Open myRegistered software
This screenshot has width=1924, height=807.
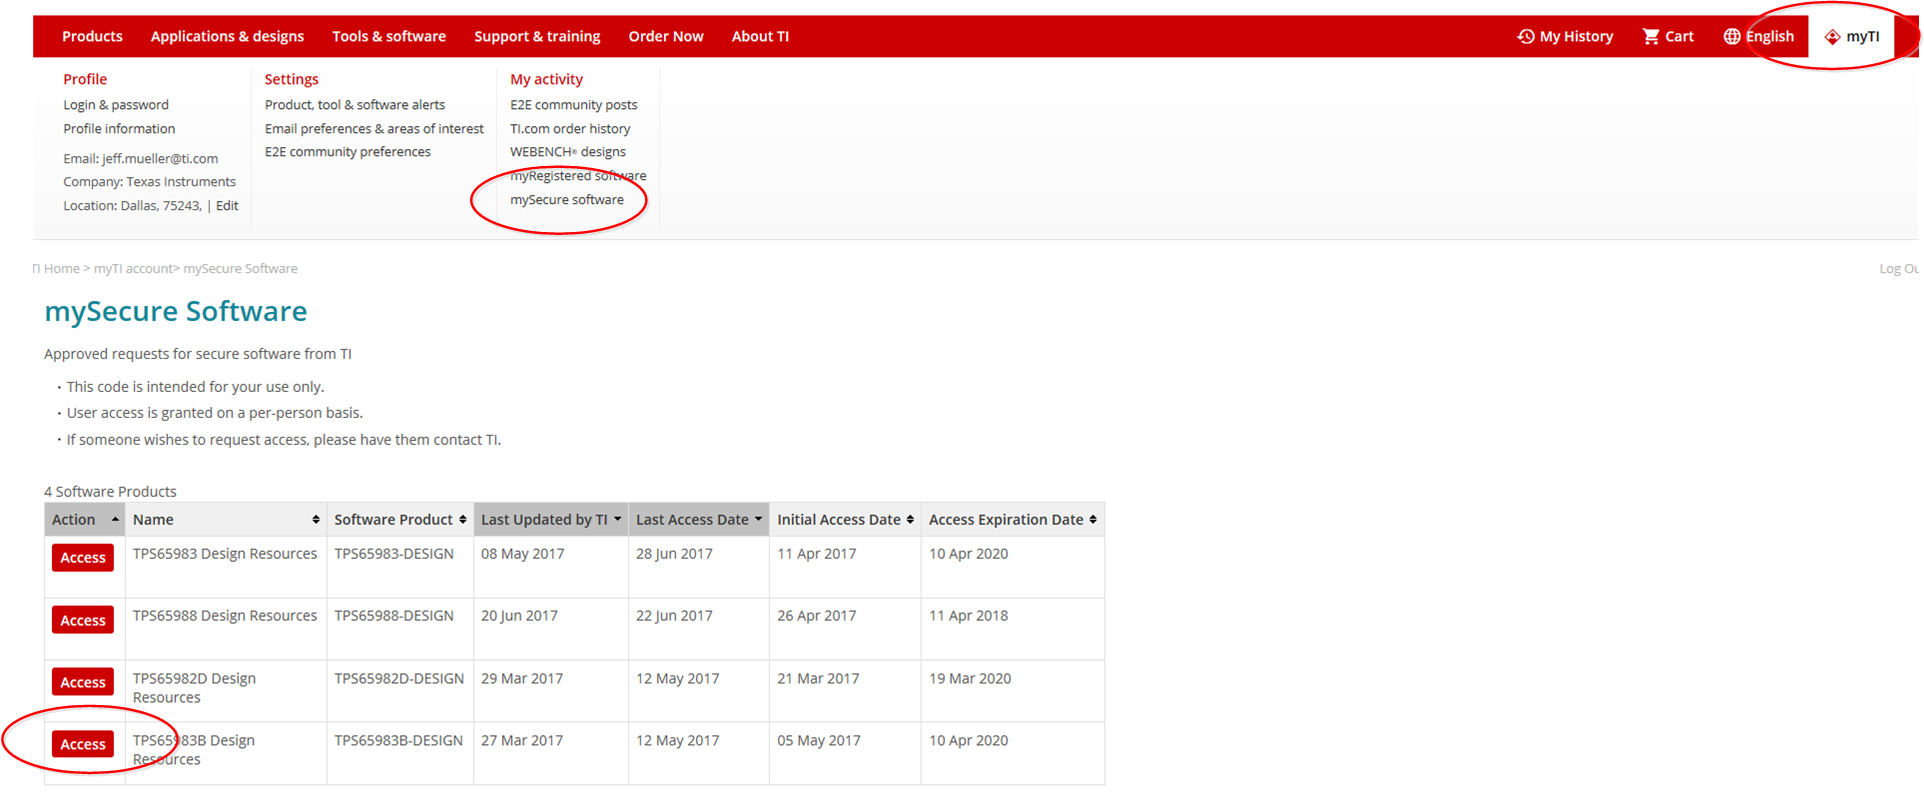tap(578, 176)
